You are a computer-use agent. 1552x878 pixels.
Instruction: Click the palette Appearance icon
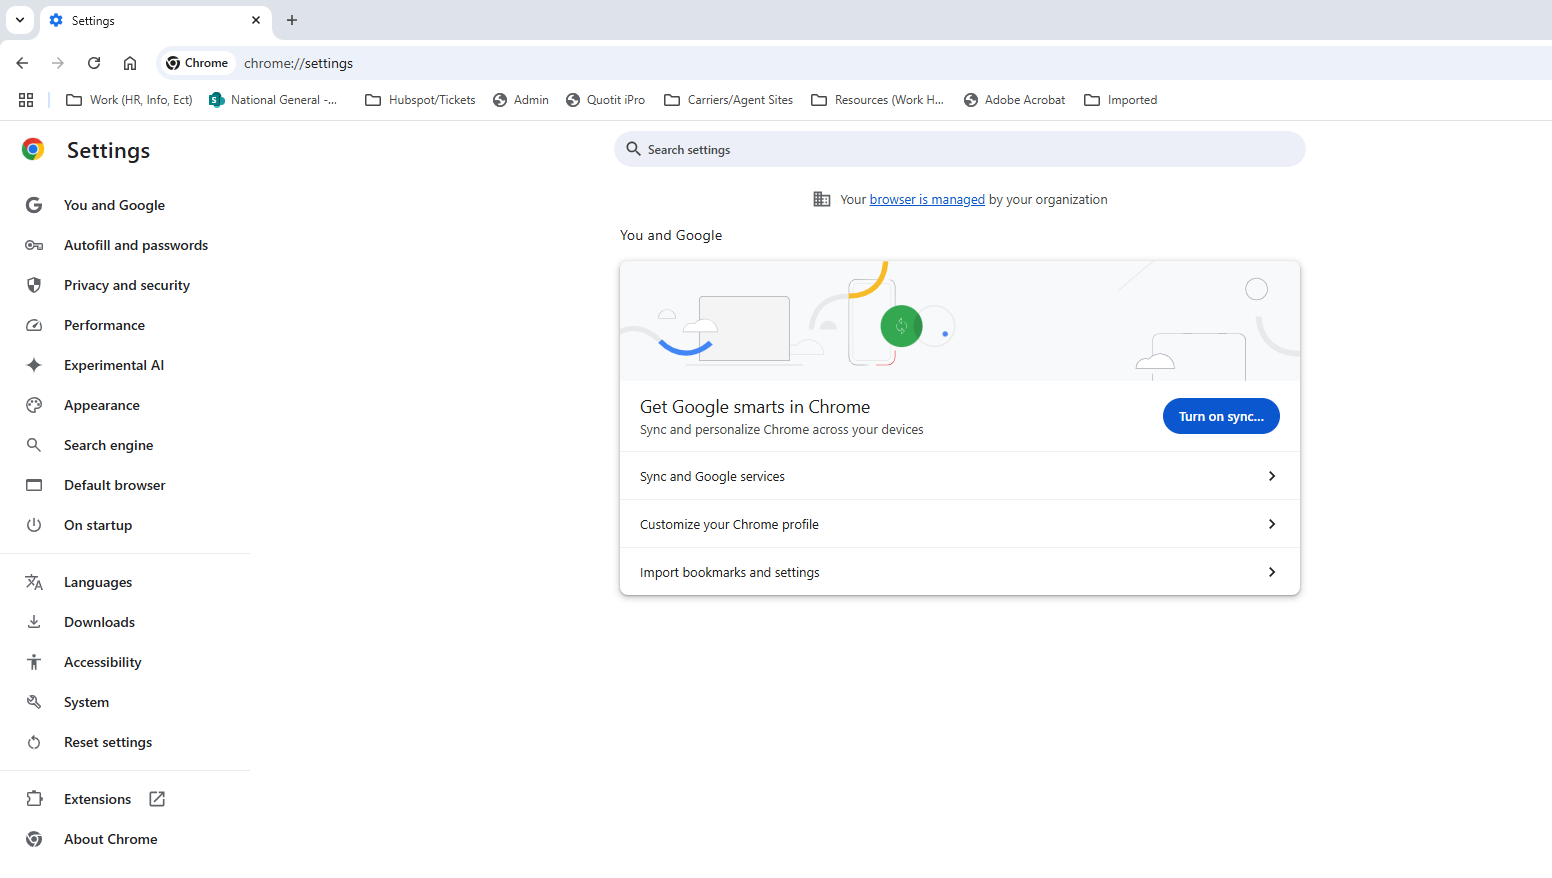(x=34, y=405)
